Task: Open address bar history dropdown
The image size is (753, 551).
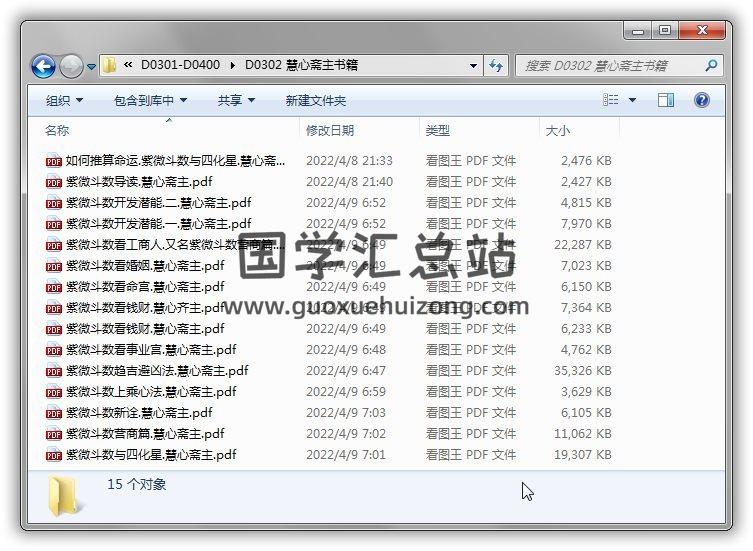Action: click(x=473, y=65)
